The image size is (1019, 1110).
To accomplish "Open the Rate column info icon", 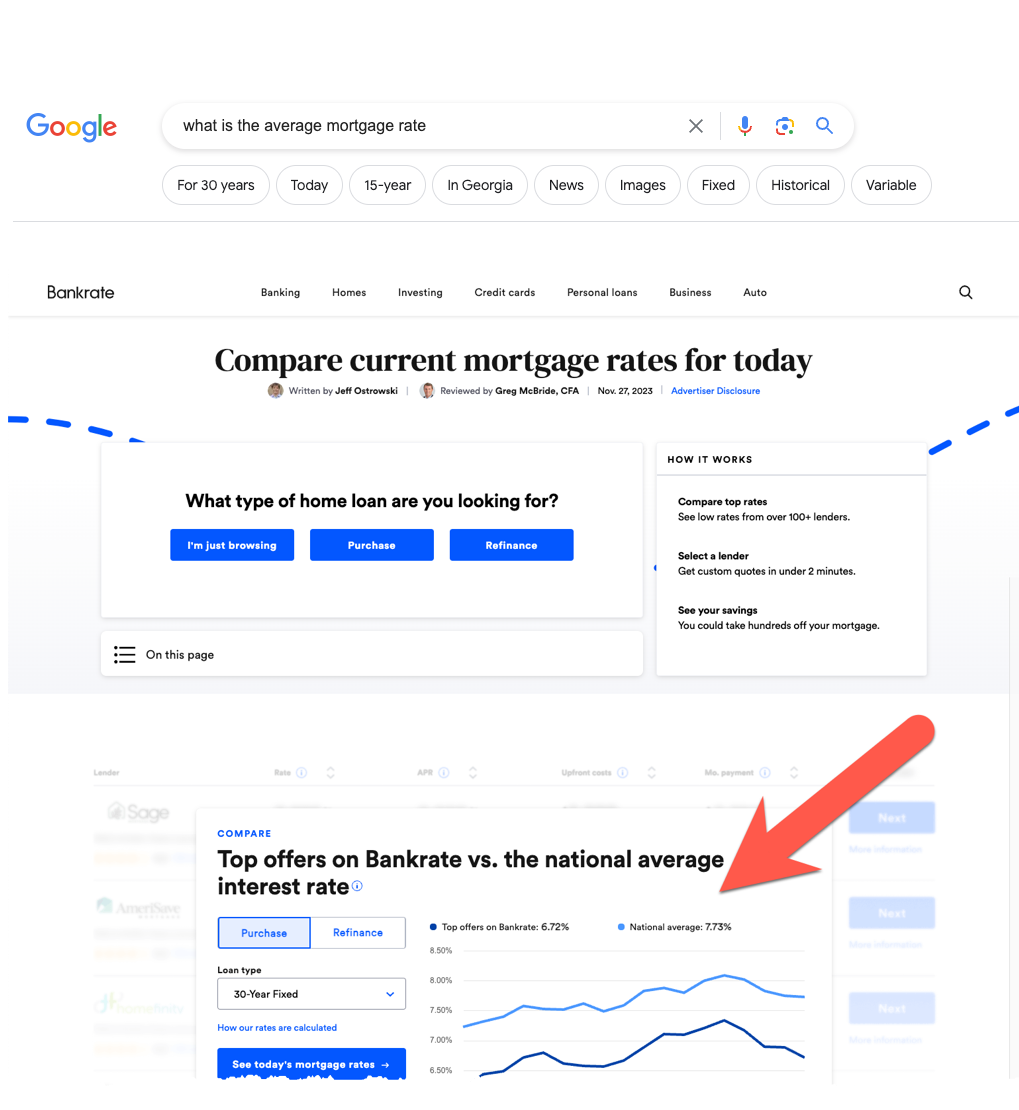I will tap(304, 772).
